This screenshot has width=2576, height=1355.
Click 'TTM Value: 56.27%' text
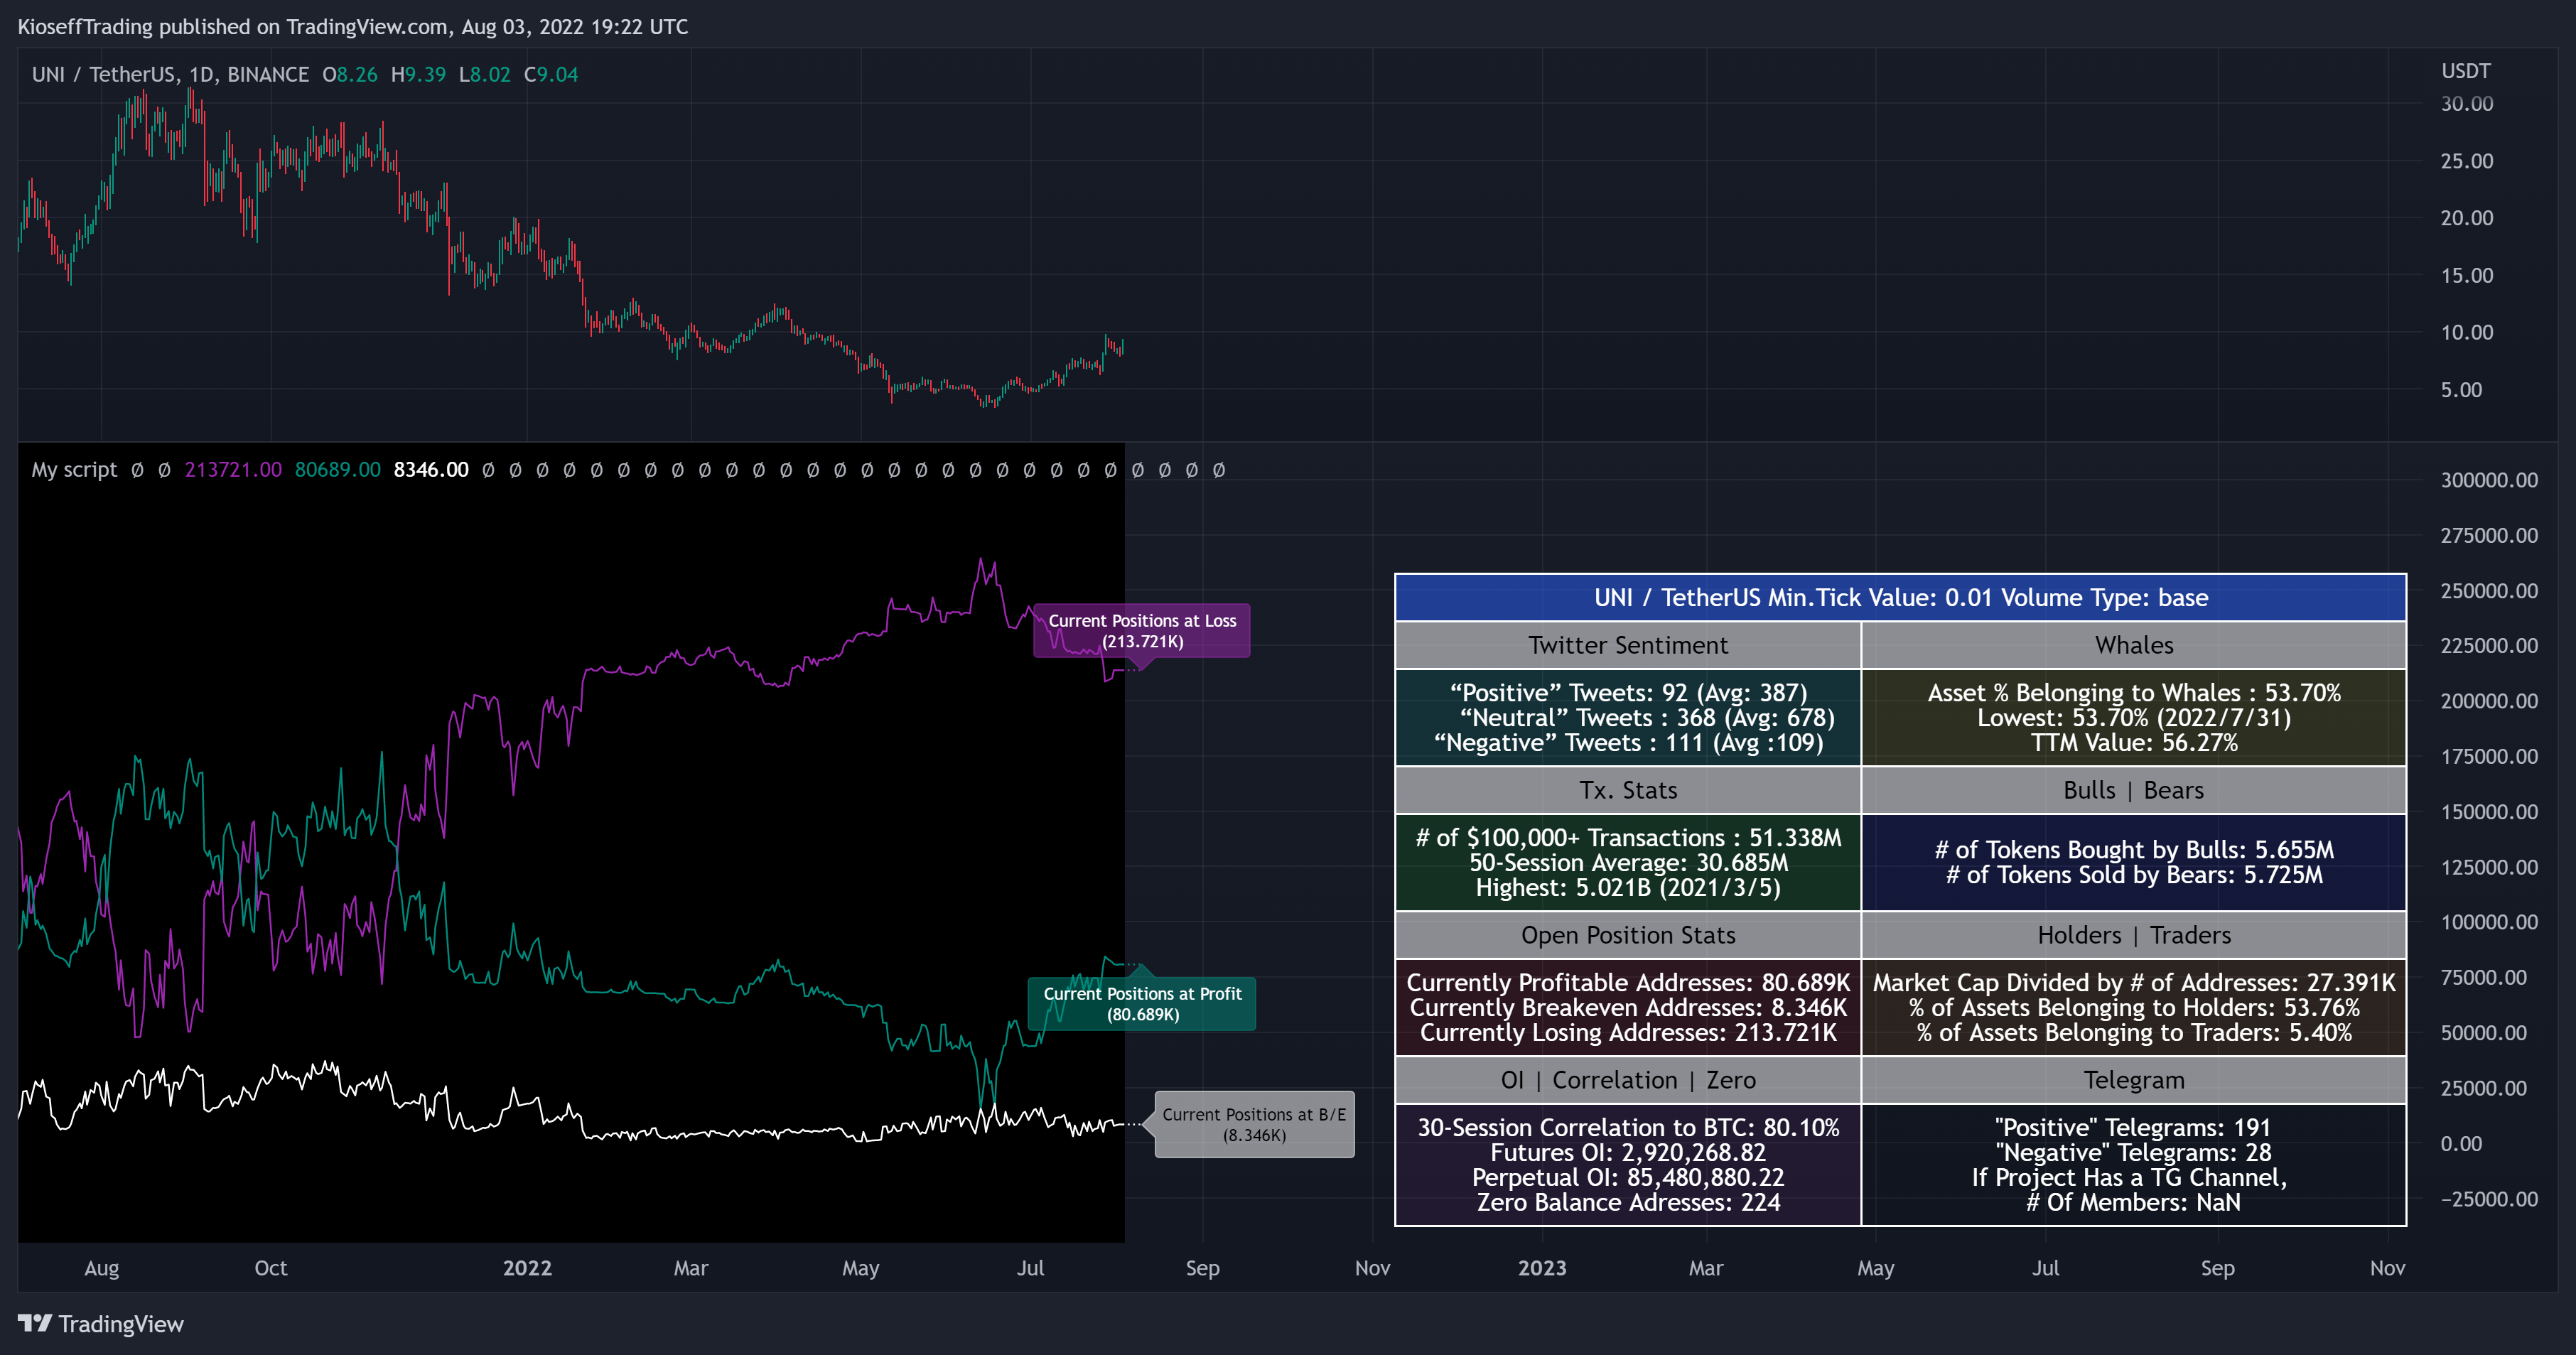(2134, 743)
